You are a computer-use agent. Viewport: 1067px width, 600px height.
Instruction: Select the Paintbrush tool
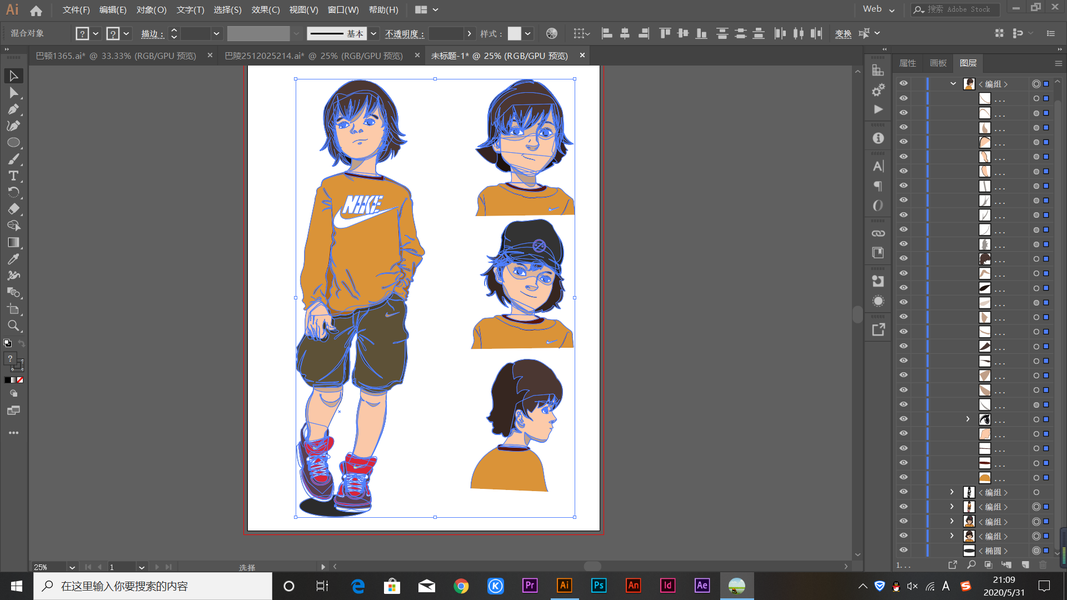coord(13,159)
